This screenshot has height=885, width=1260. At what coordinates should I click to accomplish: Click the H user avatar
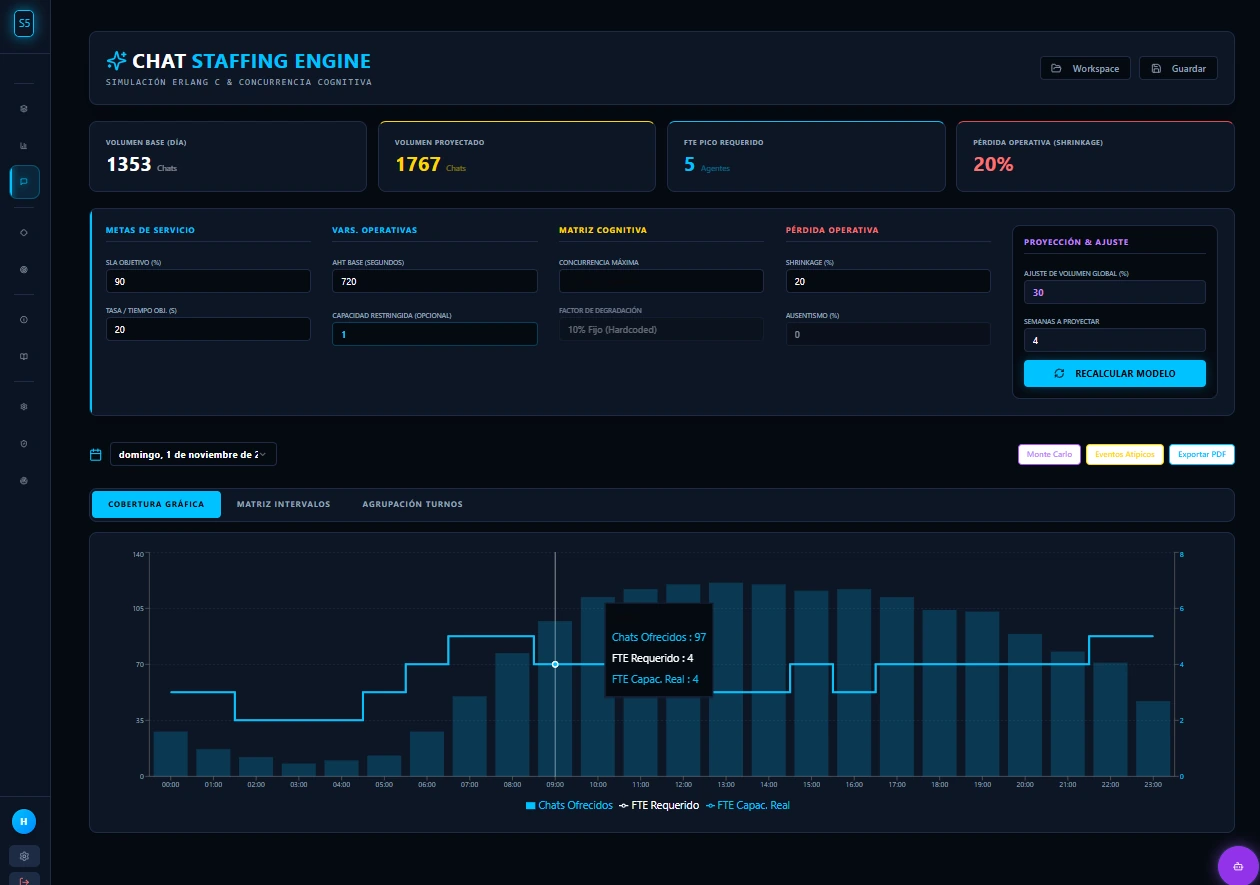(24, 821)
